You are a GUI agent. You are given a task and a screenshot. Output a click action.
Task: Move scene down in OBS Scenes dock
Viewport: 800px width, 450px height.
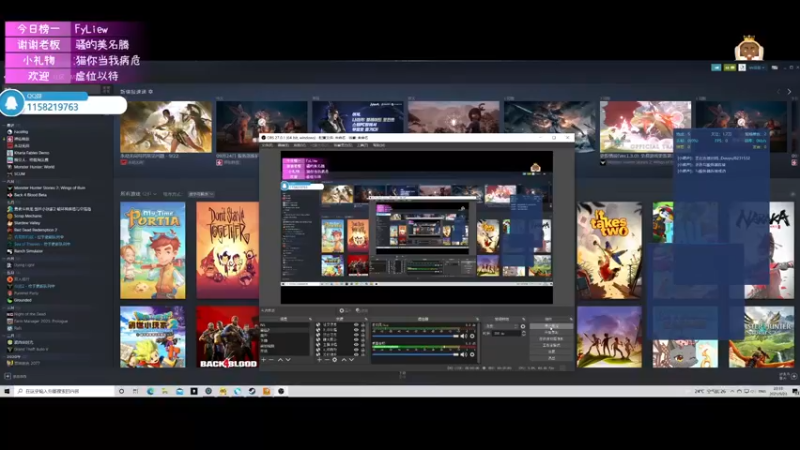288,360
